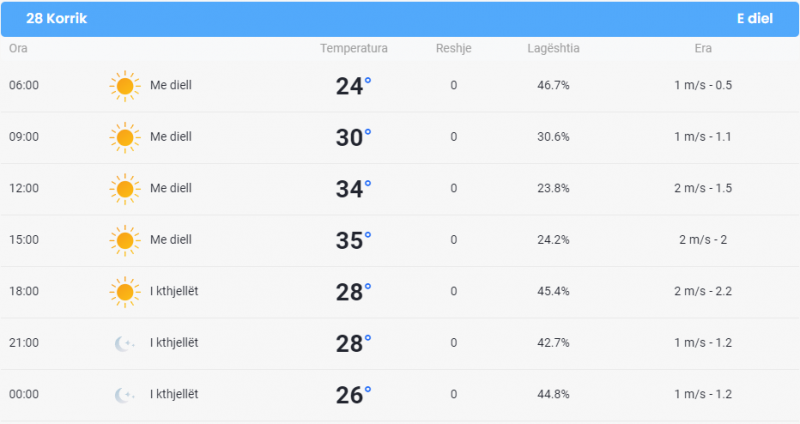Click the sun icon at 12:00
The image size is (800, 424).
(x=125, y=189)
